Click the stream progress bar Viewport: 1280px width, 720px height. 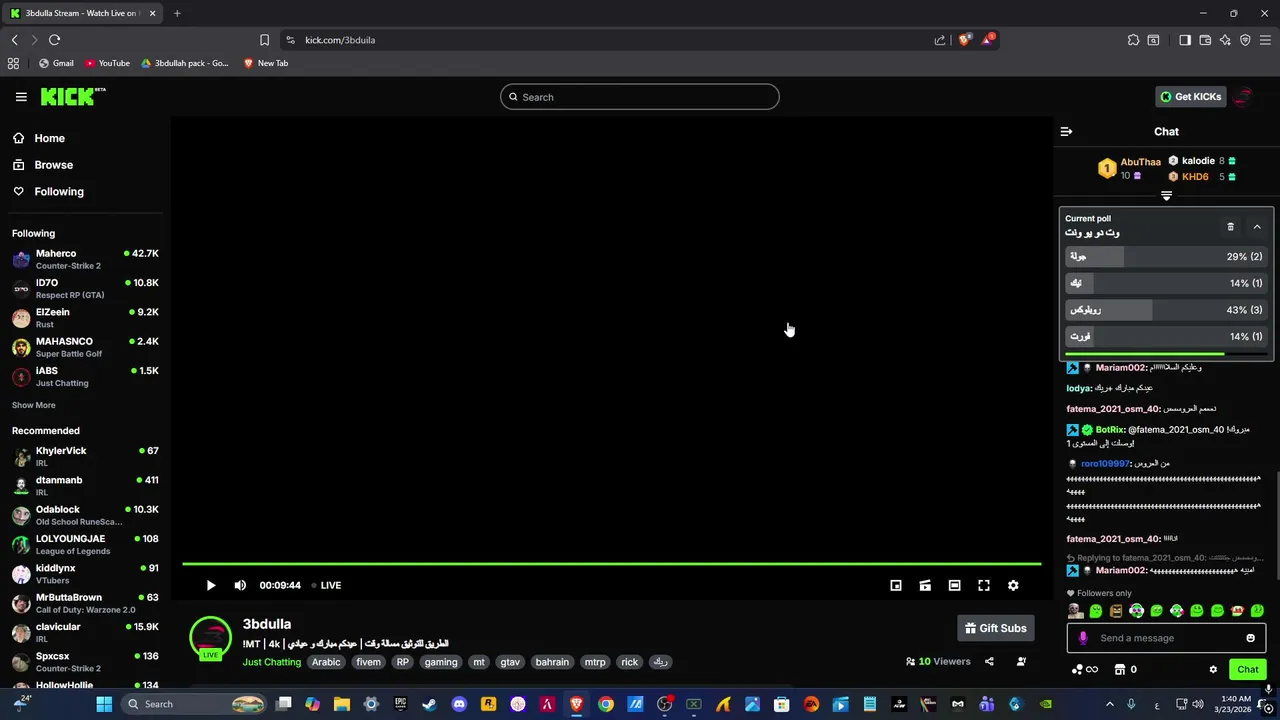pyautogui.click(x=611, y=564)
